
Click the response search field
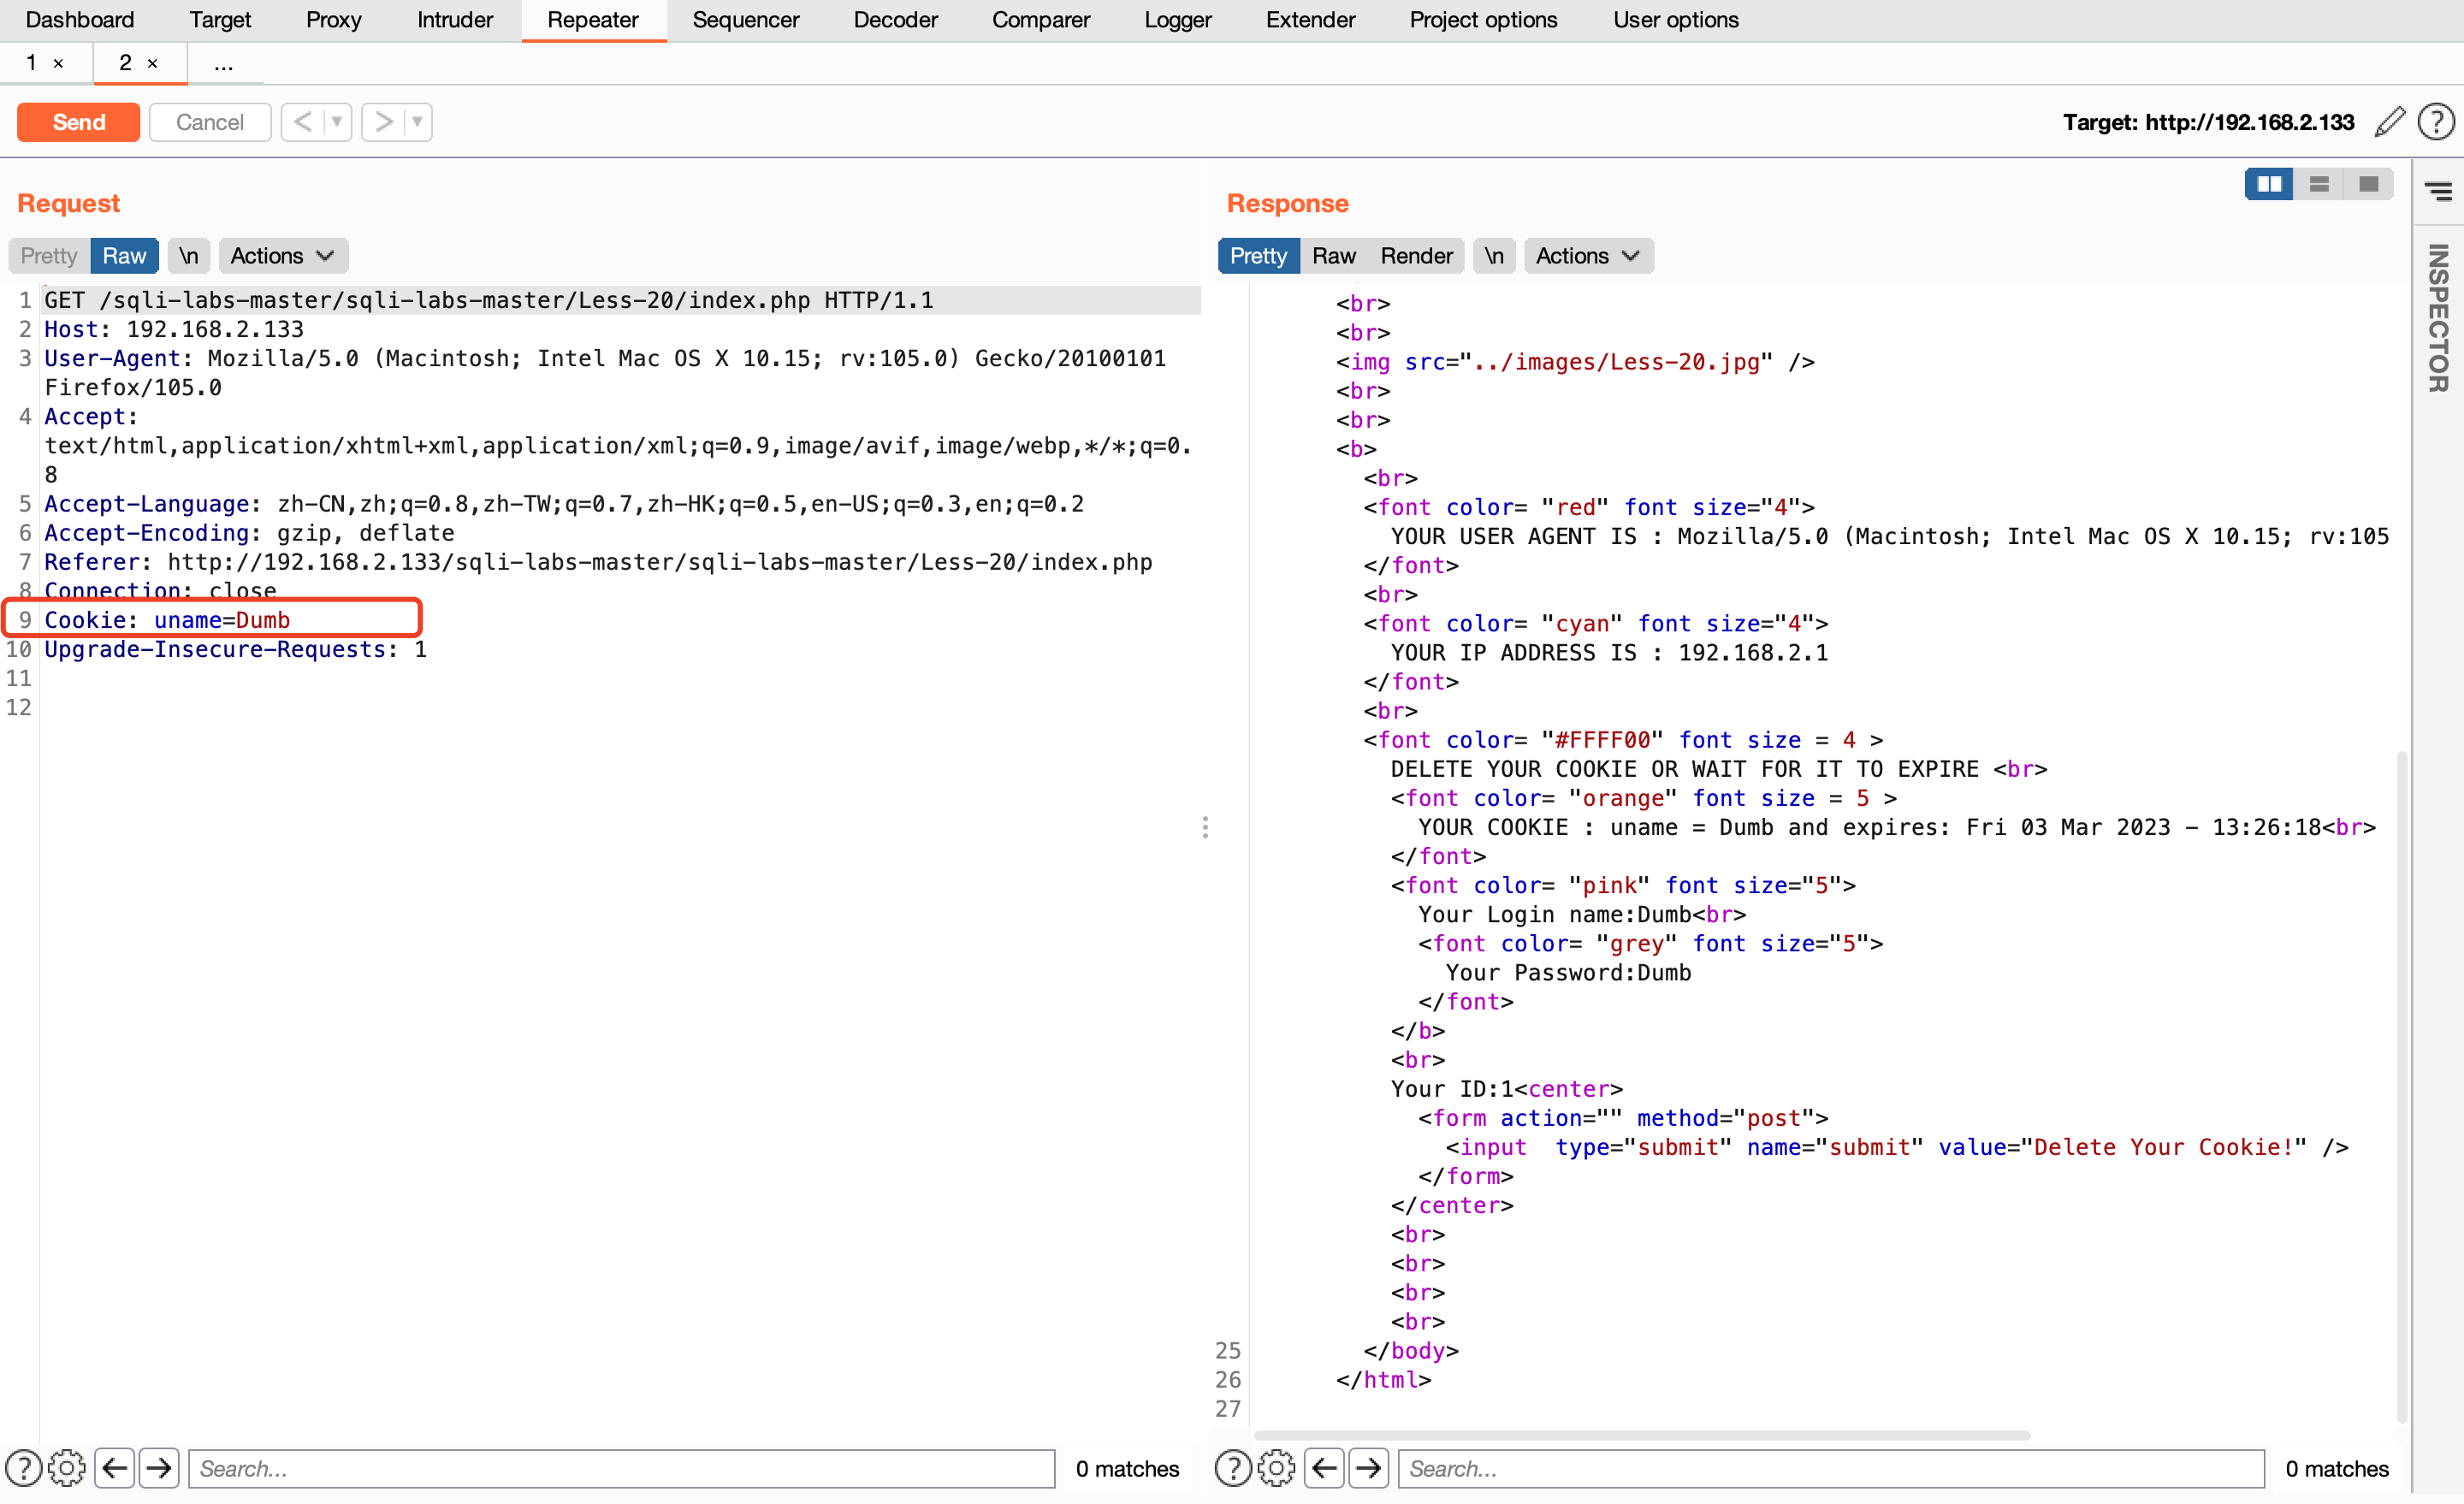click(x=1831, y=1468)
